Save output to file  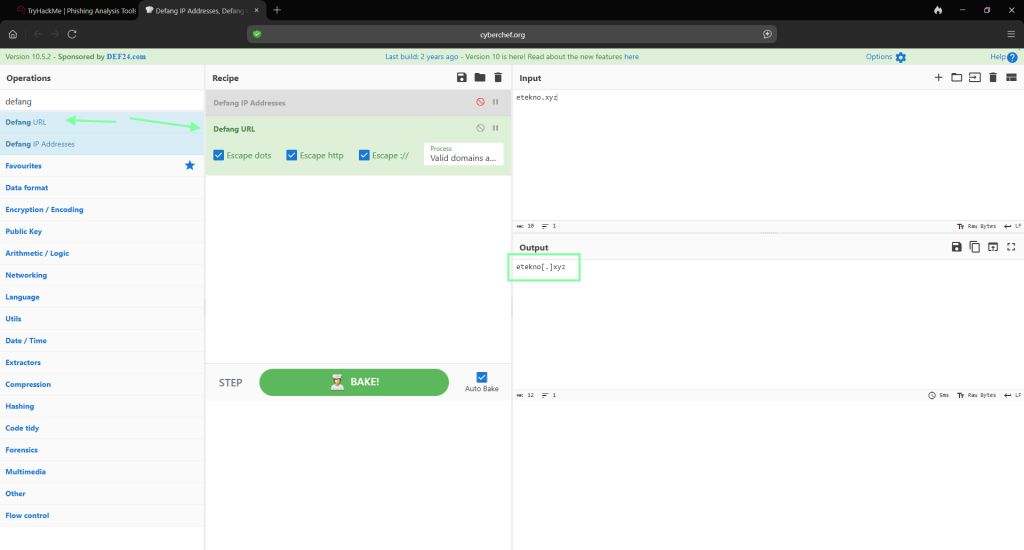[957, 247]
